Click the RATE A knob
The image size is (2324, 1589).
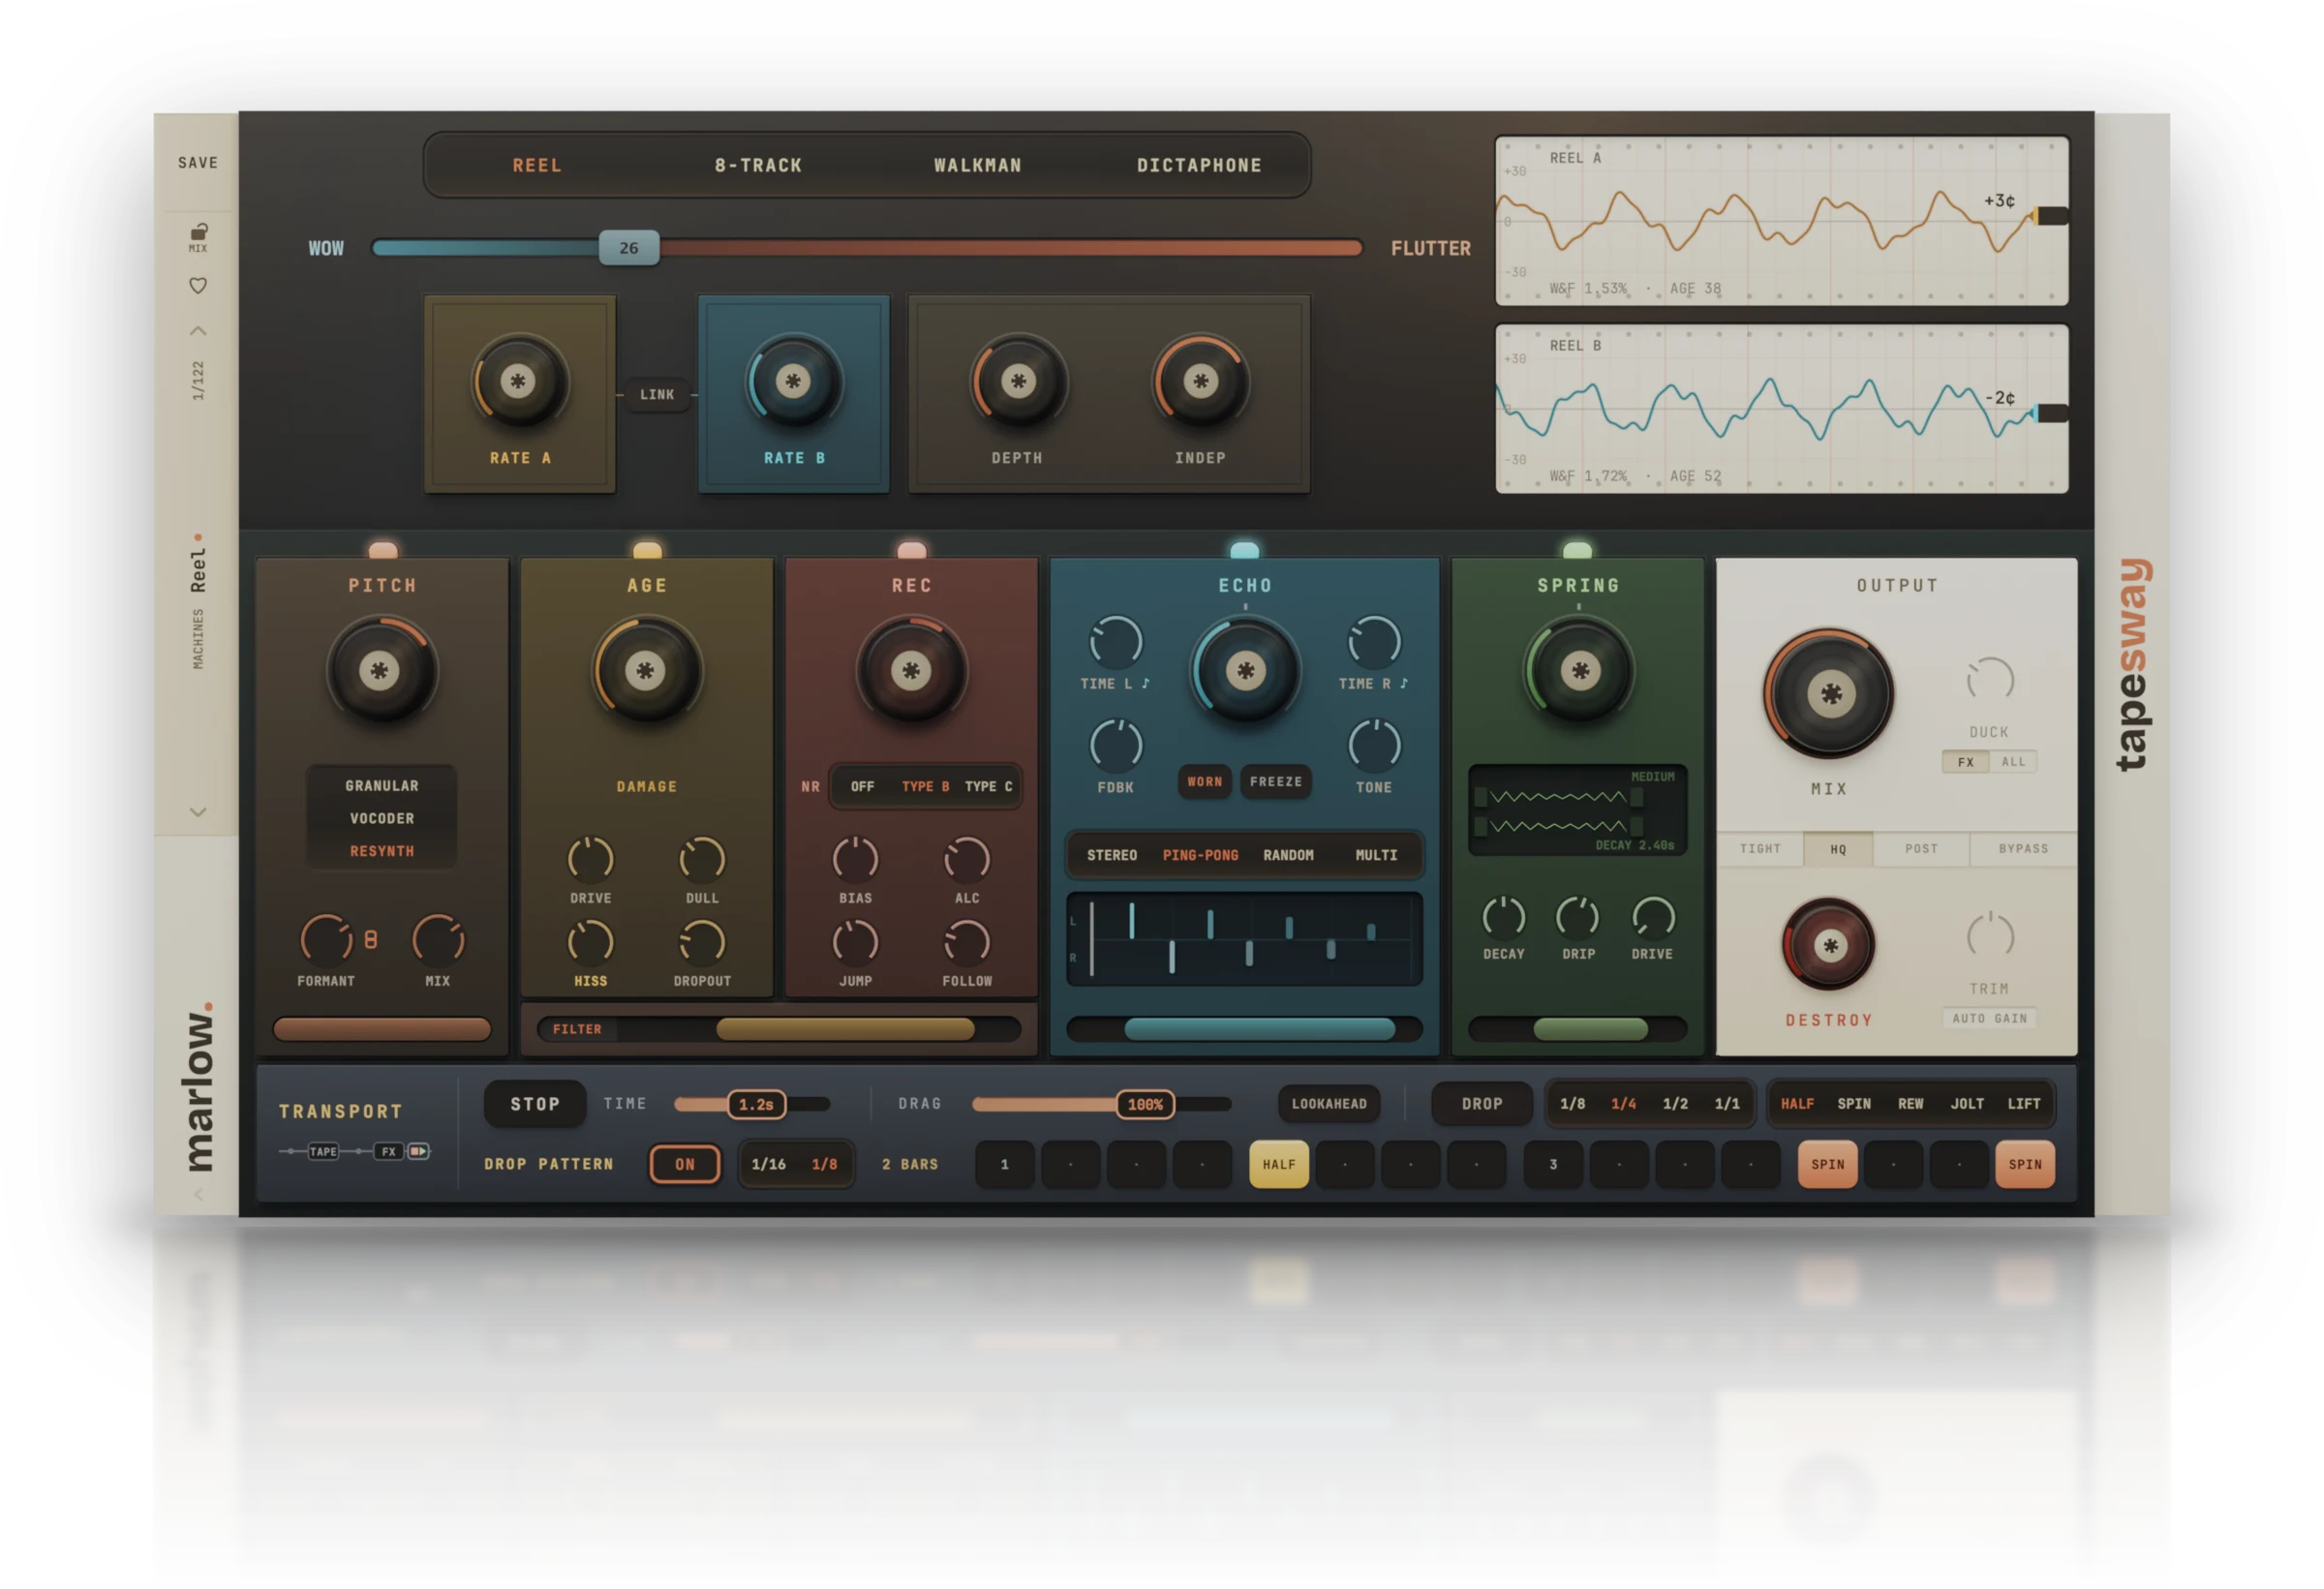(519, 382)
